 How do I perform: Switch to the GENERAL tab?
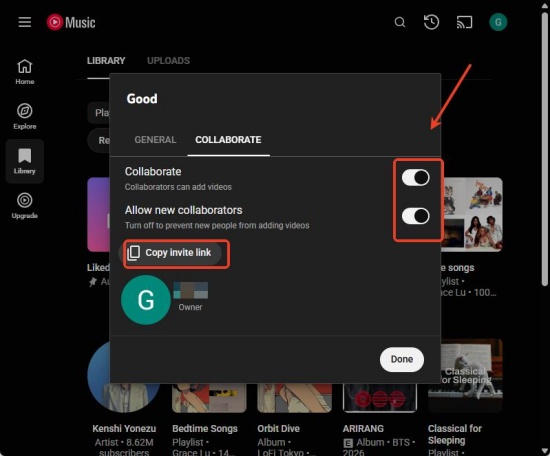click(x=155, y=140)
